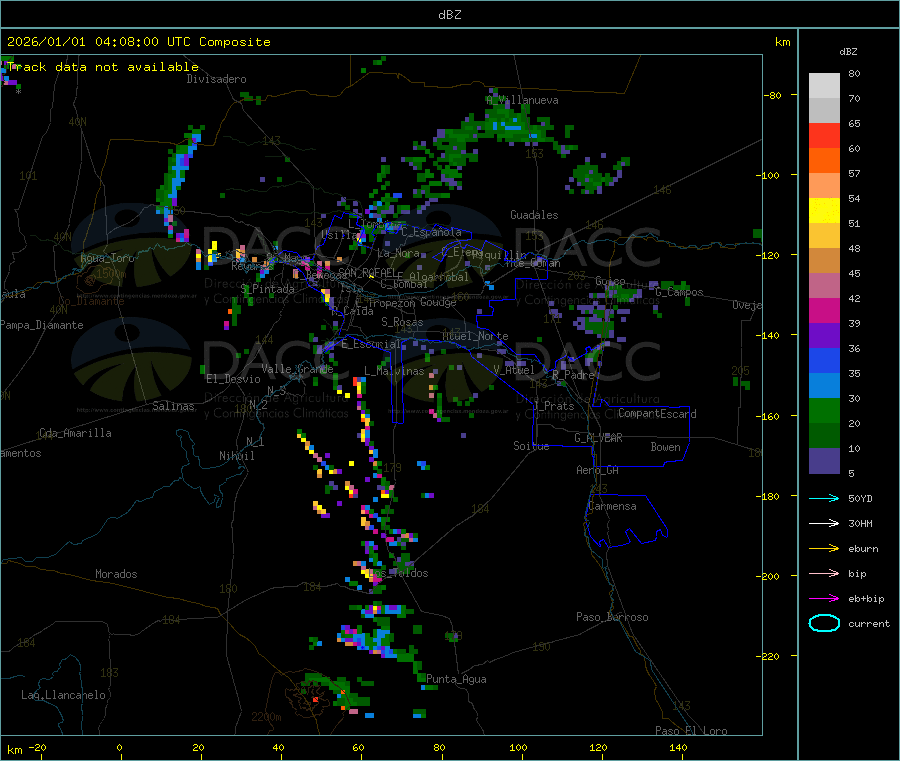Pick the dark orange dBZ swatch below red
Image resolution: width=900 pixels, height=761 pixels.
tap(824, 161)
